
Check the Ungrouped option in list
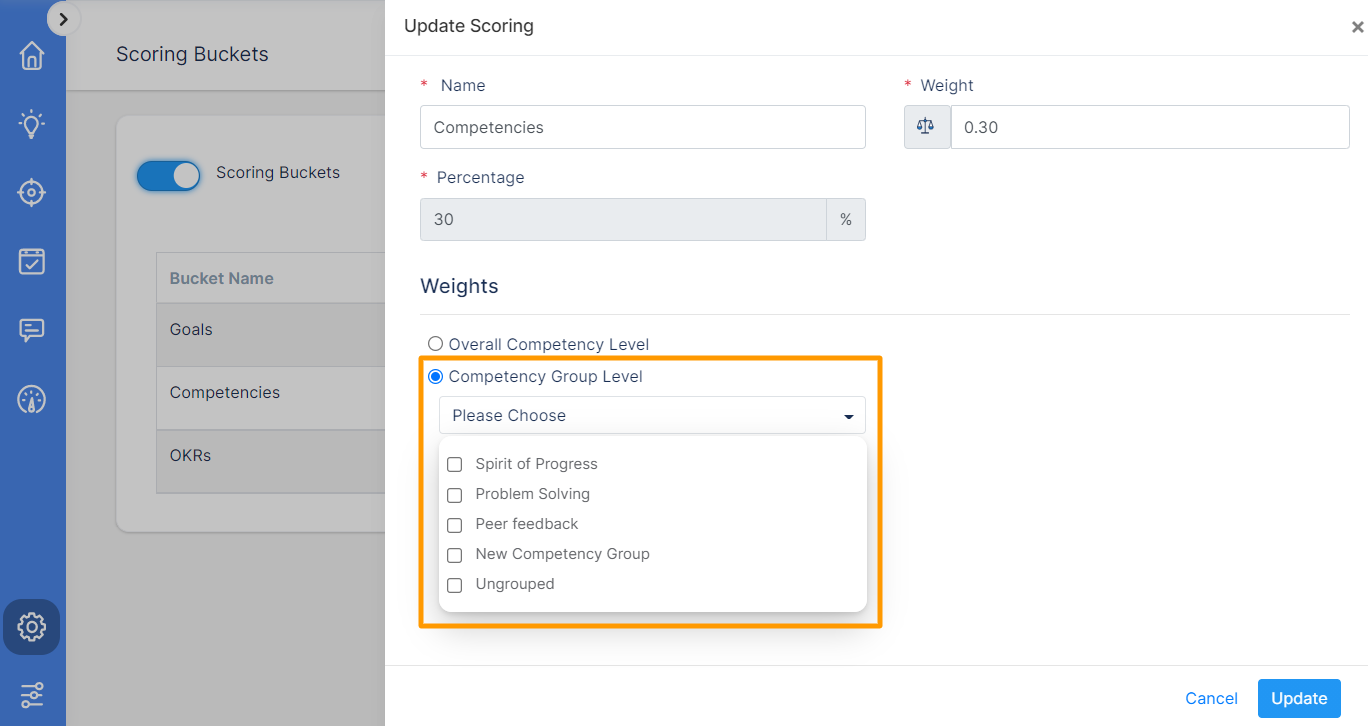pyautogui.click(x=455, y=585)
